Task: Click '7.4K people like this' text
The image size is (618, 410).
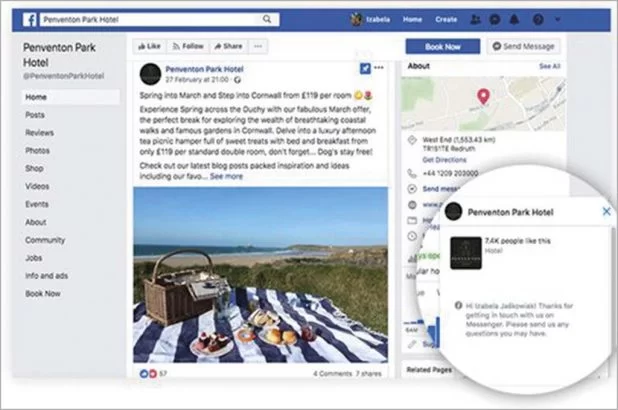Action: click(x=517, y=241)
